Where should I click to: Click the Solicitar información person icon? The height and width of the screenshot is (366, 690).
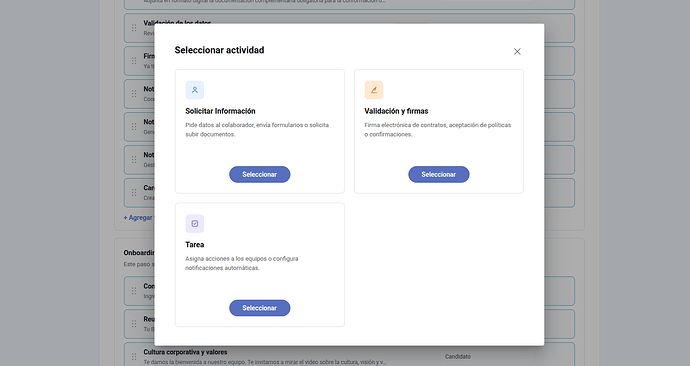(195, 90)
